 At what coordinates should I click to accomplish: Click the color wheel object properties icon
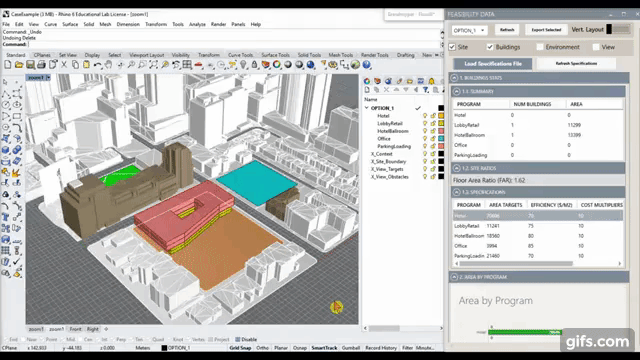click(x=277, y=64)
